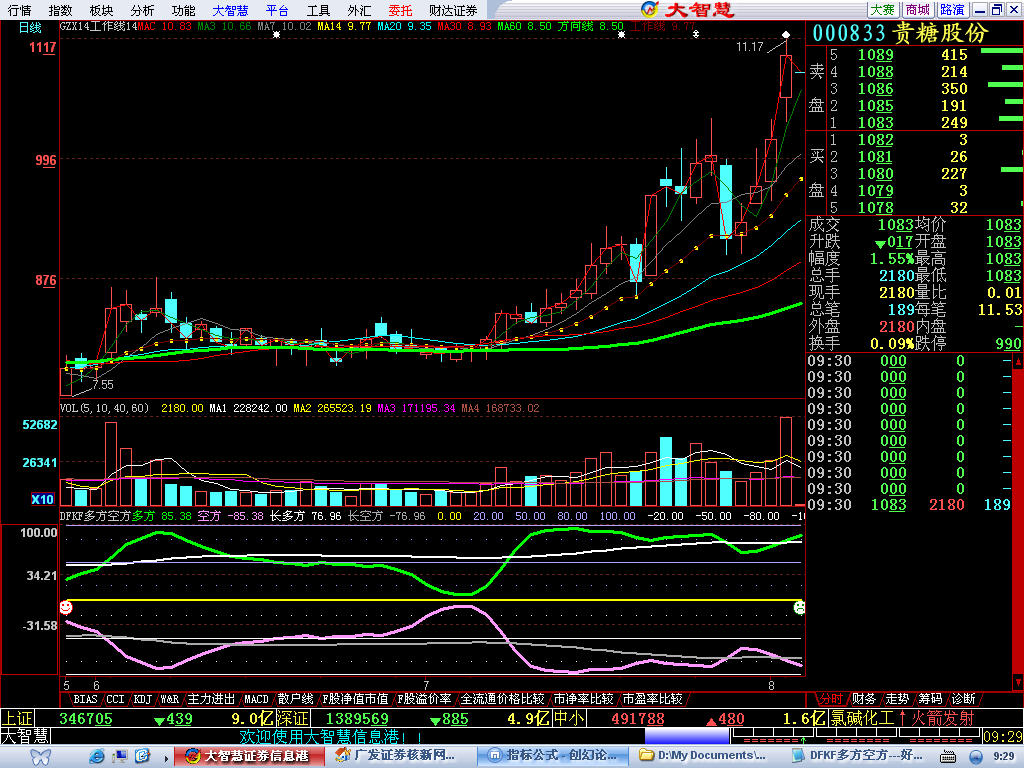The width and height of the screenshot is (1024, 768).
Task: Select the 分时 tab in side panel
Action: pyautogui.click(x=831, y=699)
